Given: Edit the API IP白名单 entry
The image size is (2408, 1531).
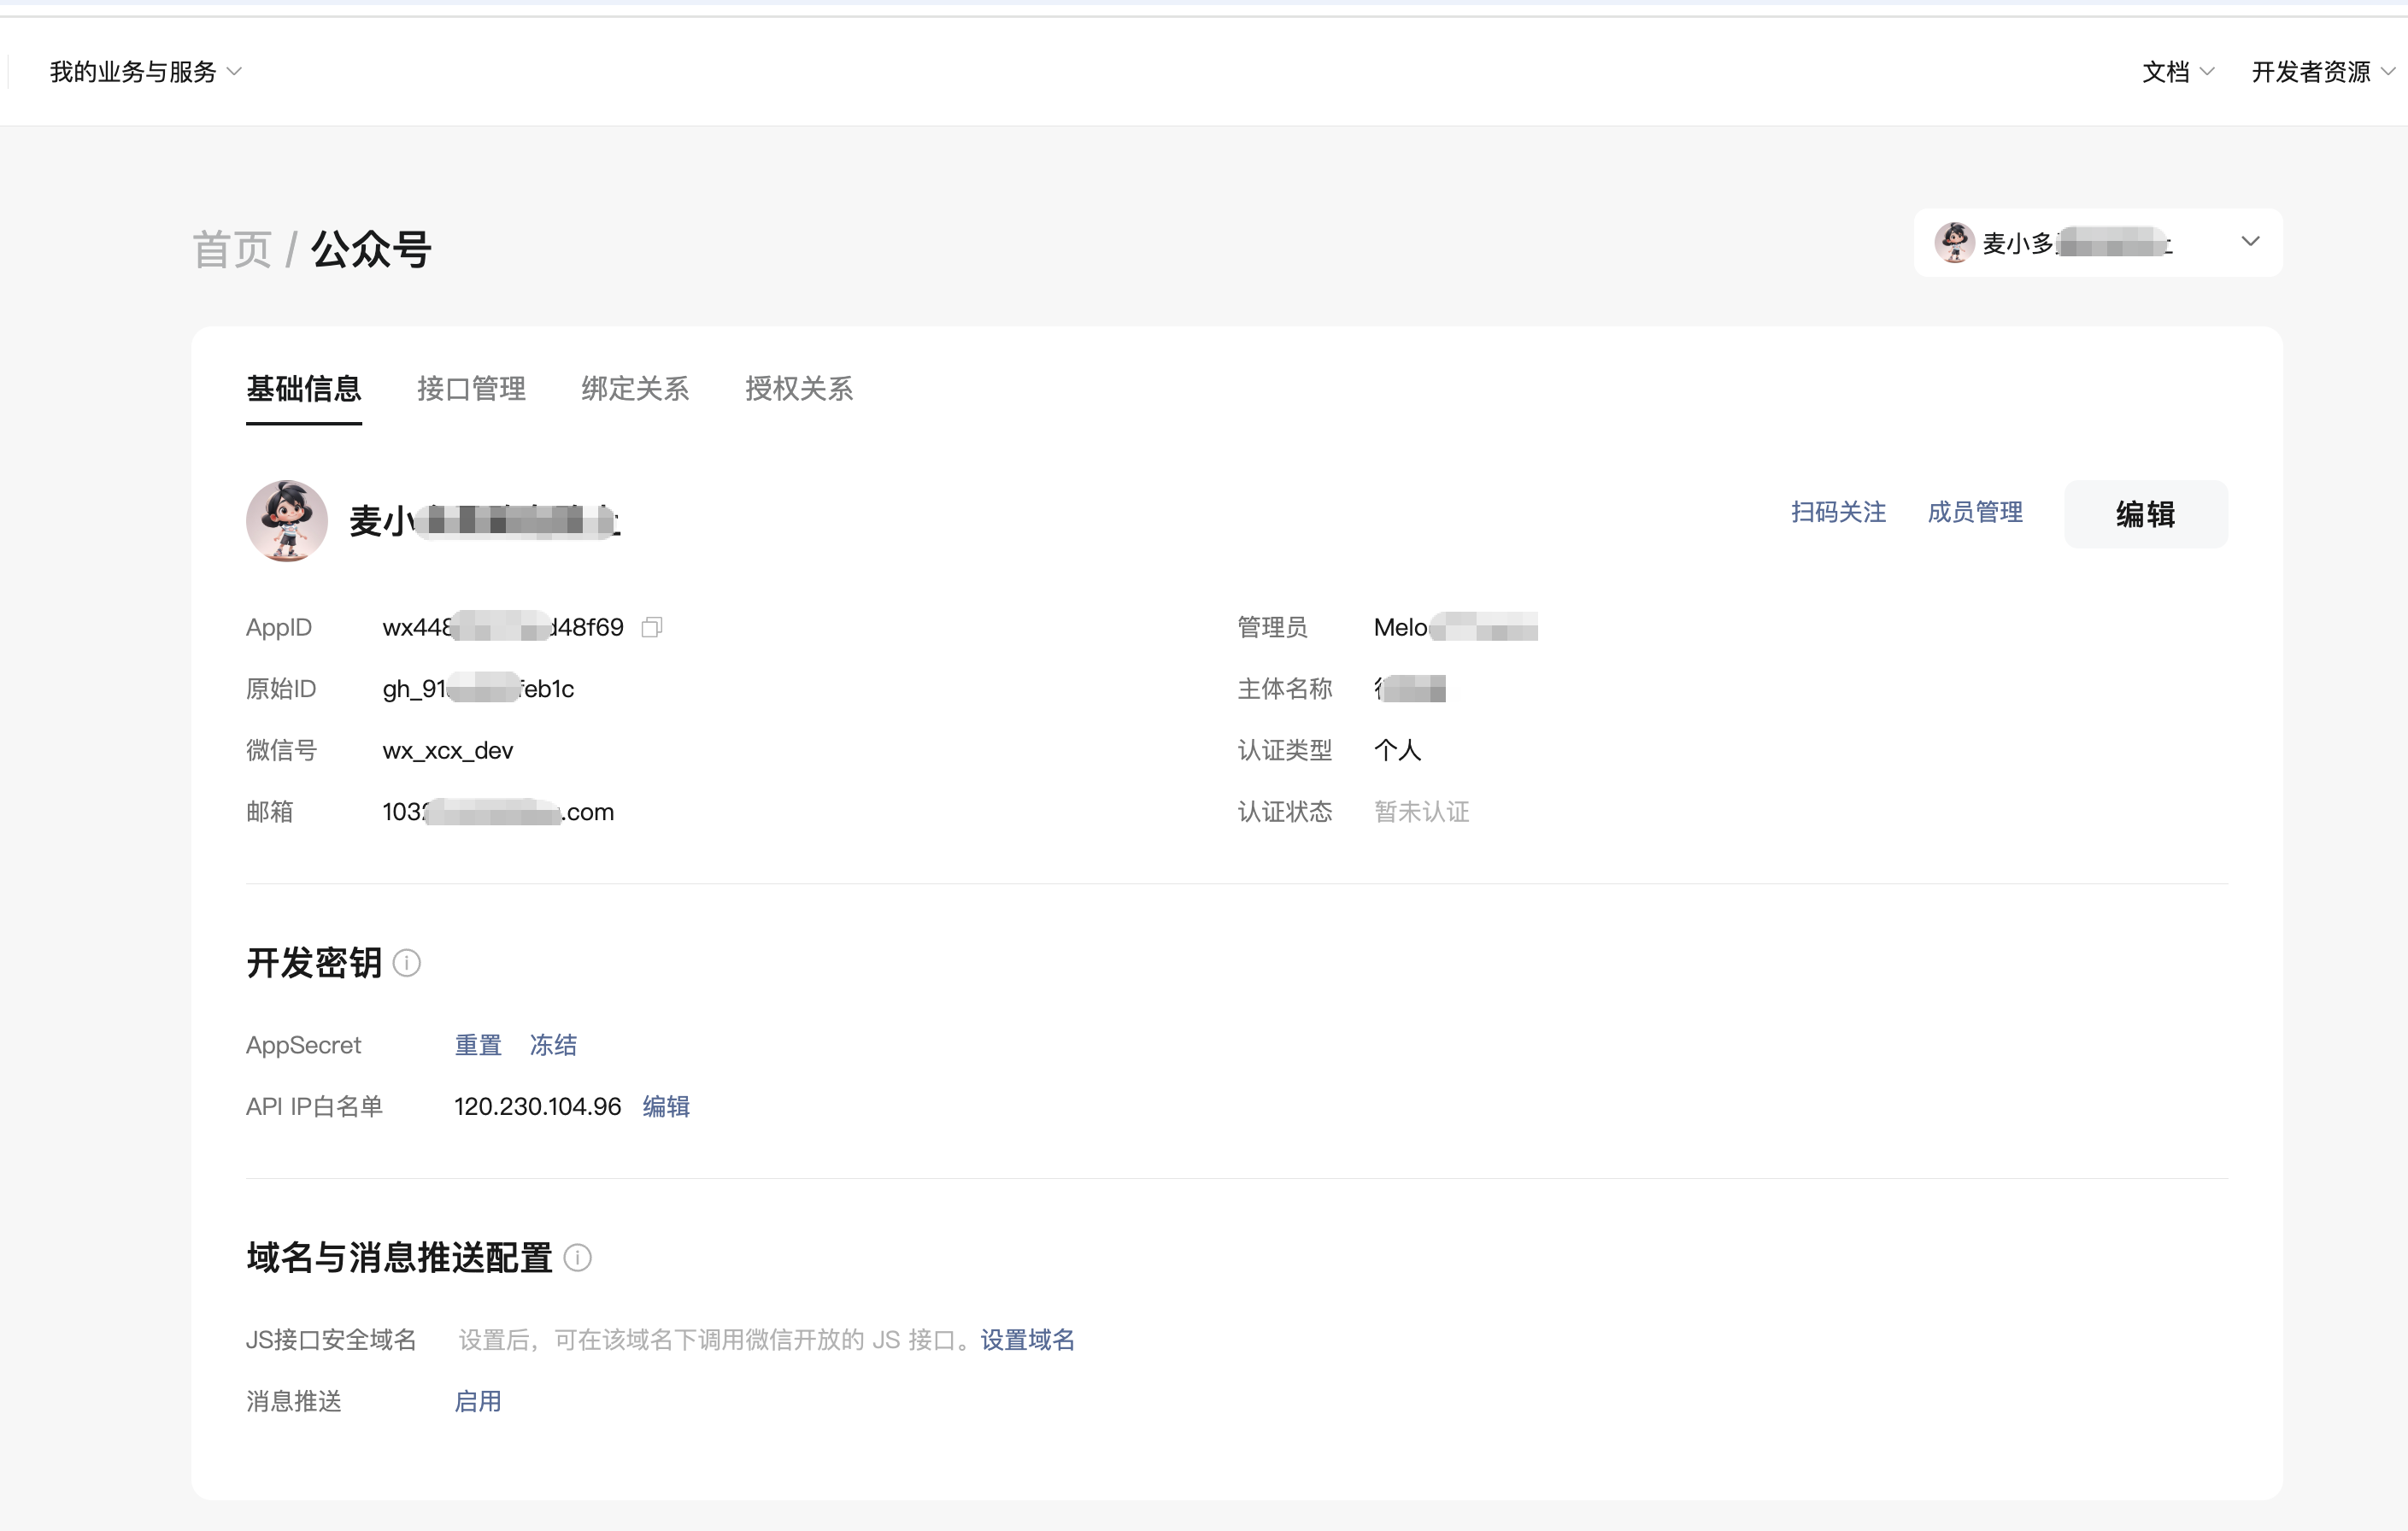Looking at the screenshot, I should tap(666, 1107).
